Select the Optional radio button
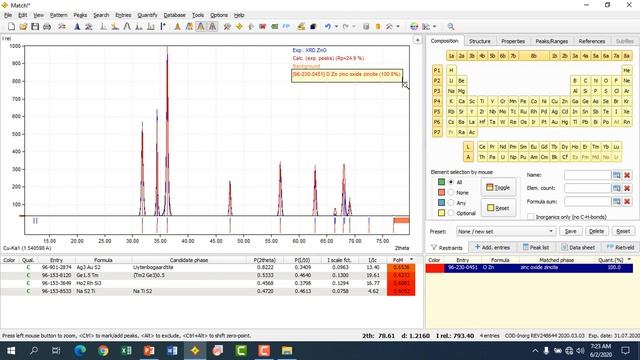The image size is (640, 360). [x=451, y=213]
